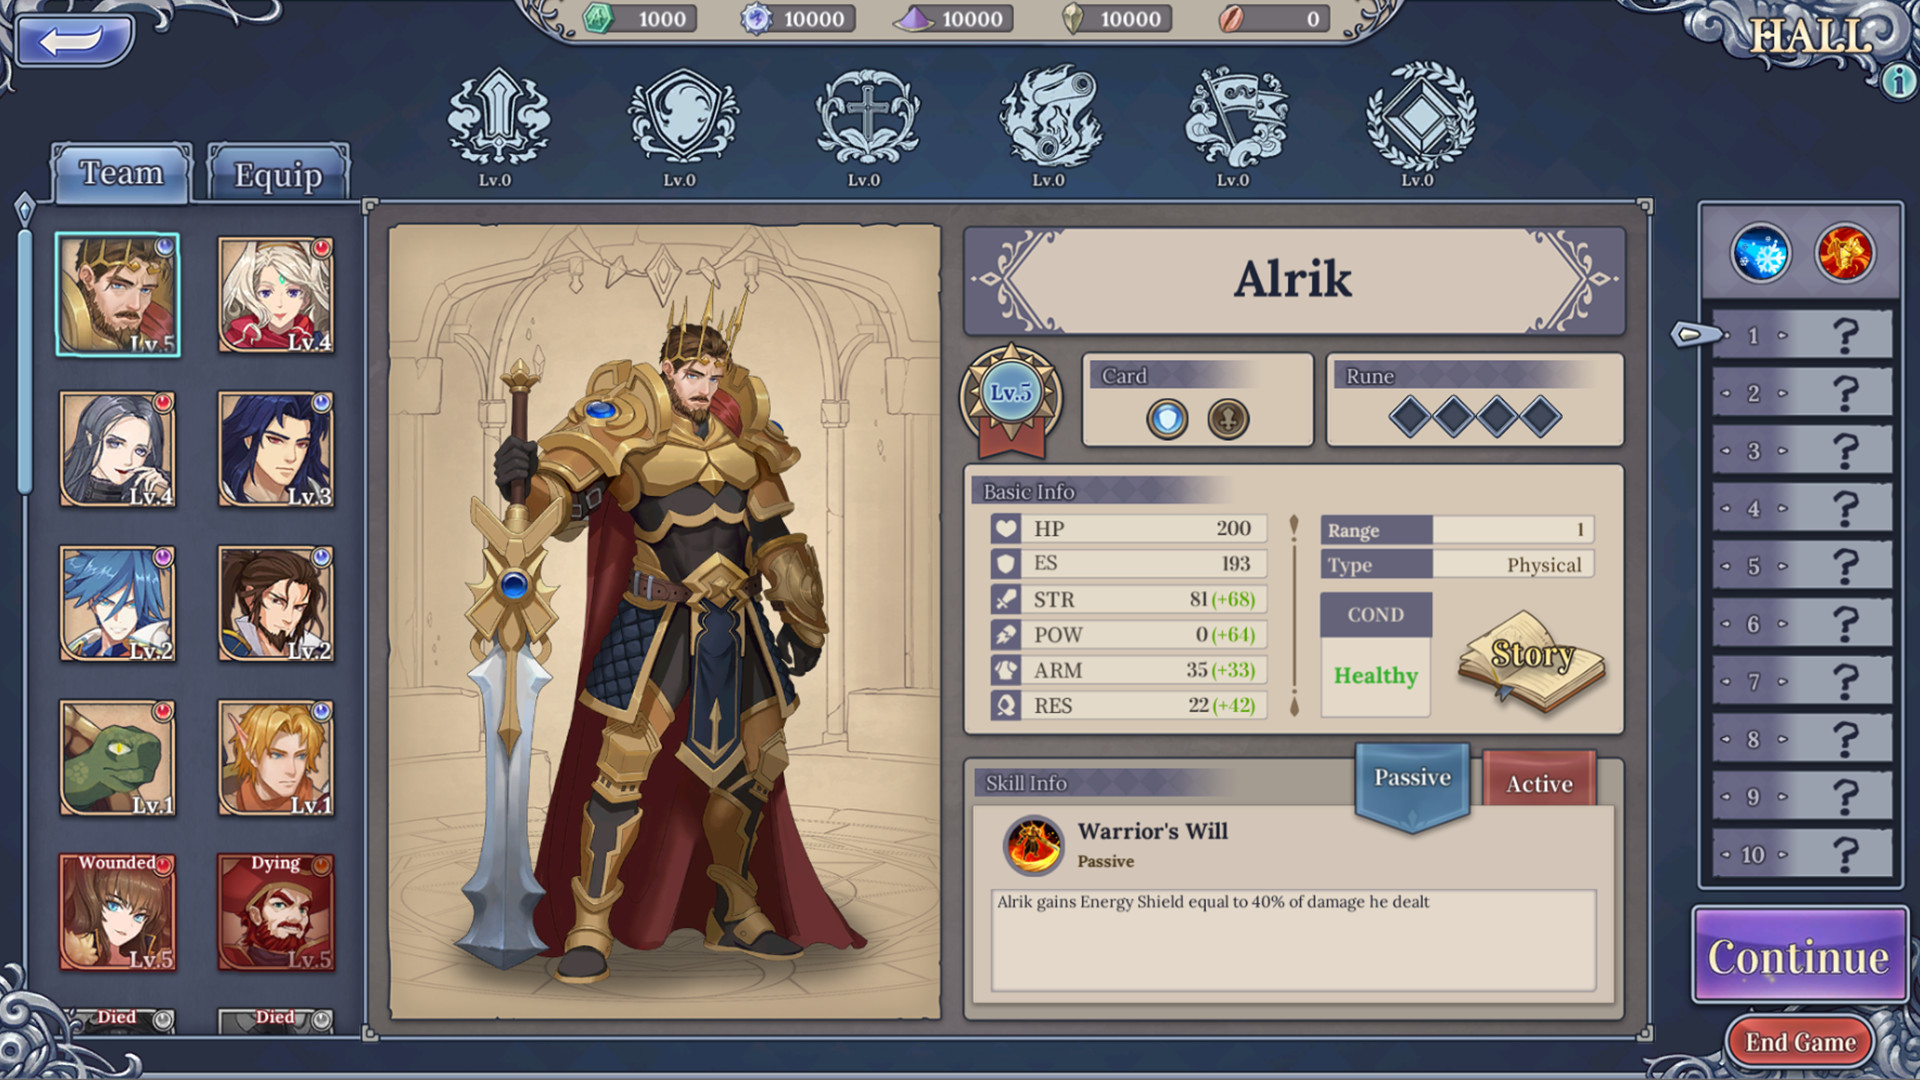Select the cross crest upgrade emblem
The width and height of the screenshot is (1920, 1080).
click(867, 117)
